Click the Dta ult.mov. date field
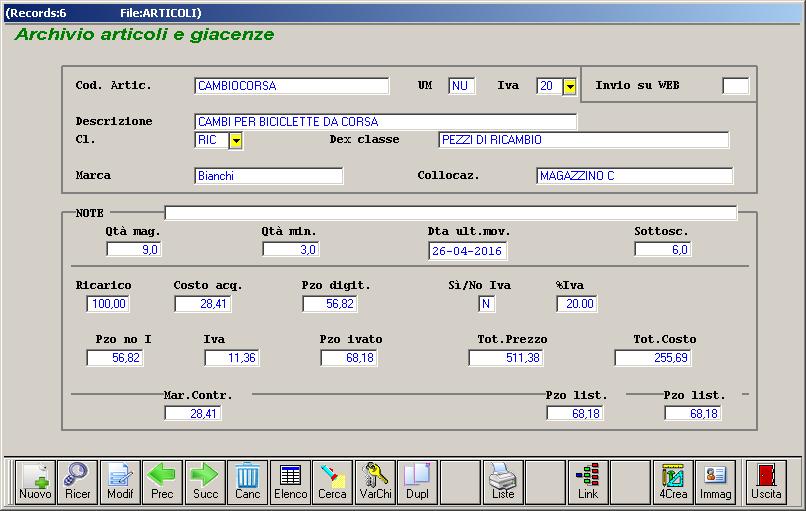 click(x=467, y=251)
